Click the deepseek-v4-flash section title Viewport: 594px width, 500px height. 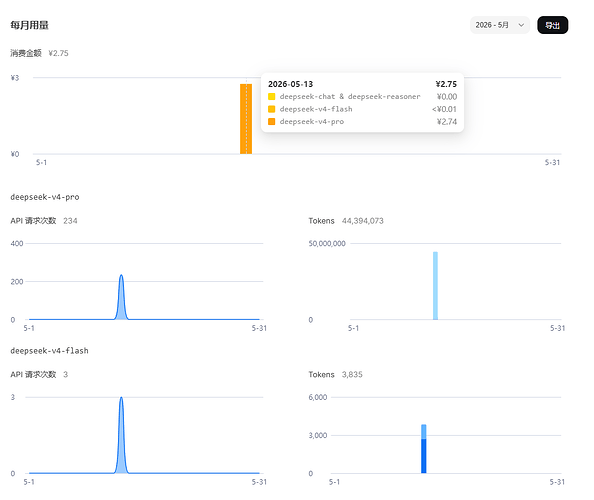pos(49,351)
